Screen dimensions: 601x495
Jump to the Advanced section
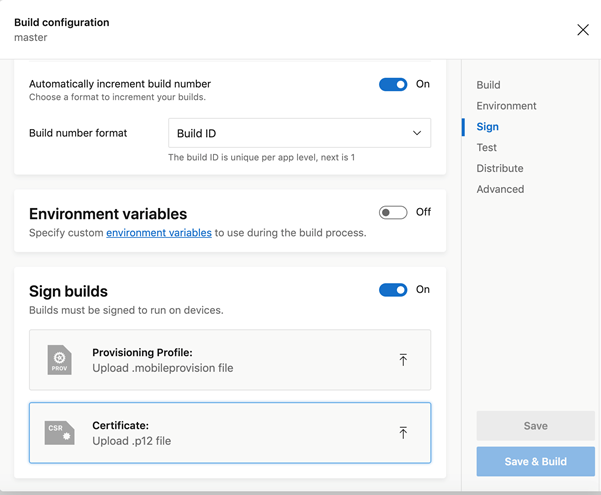500,189
